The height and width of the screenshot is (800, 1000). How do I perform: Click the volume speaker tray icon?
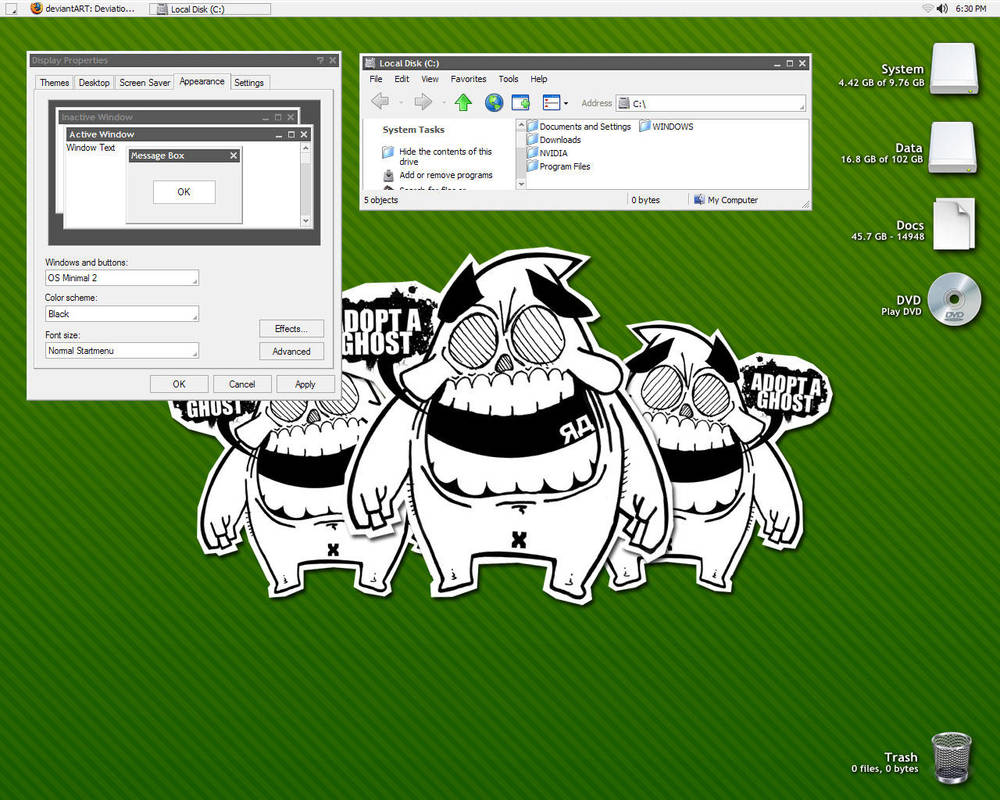click(942, 8)
